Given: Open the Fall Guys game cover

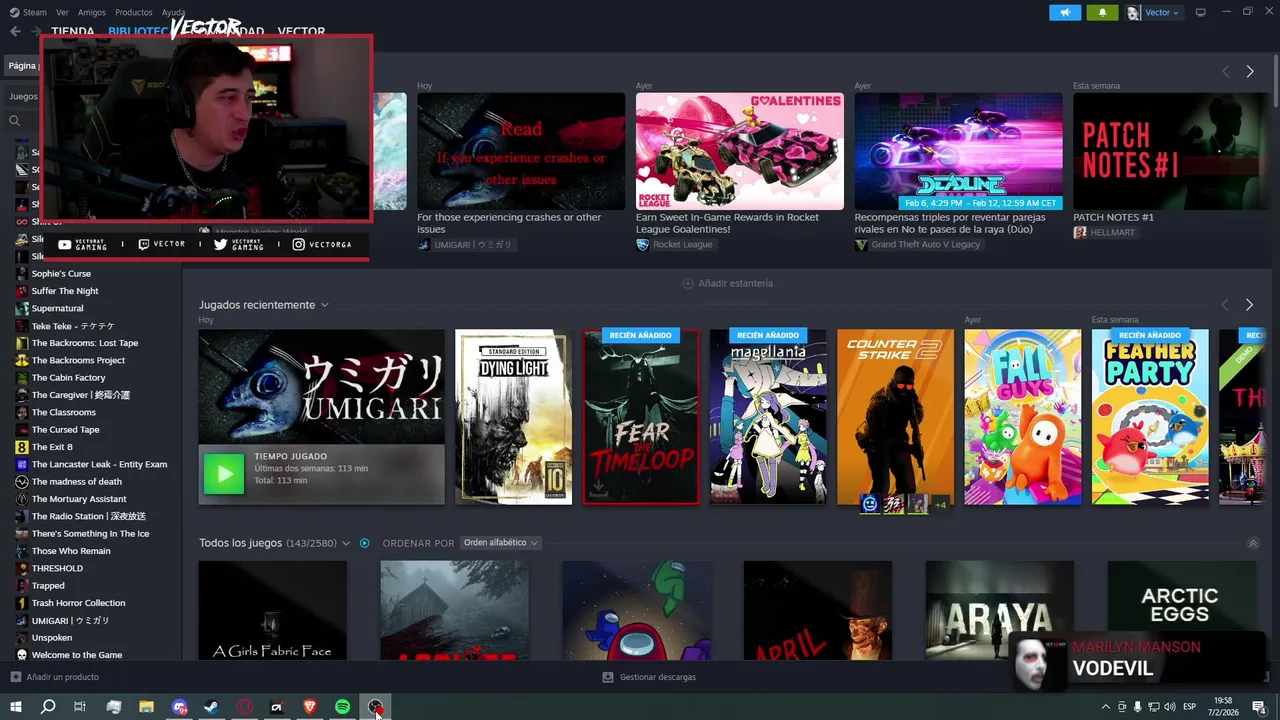Looking at the screenshot, I should 1022,417.
